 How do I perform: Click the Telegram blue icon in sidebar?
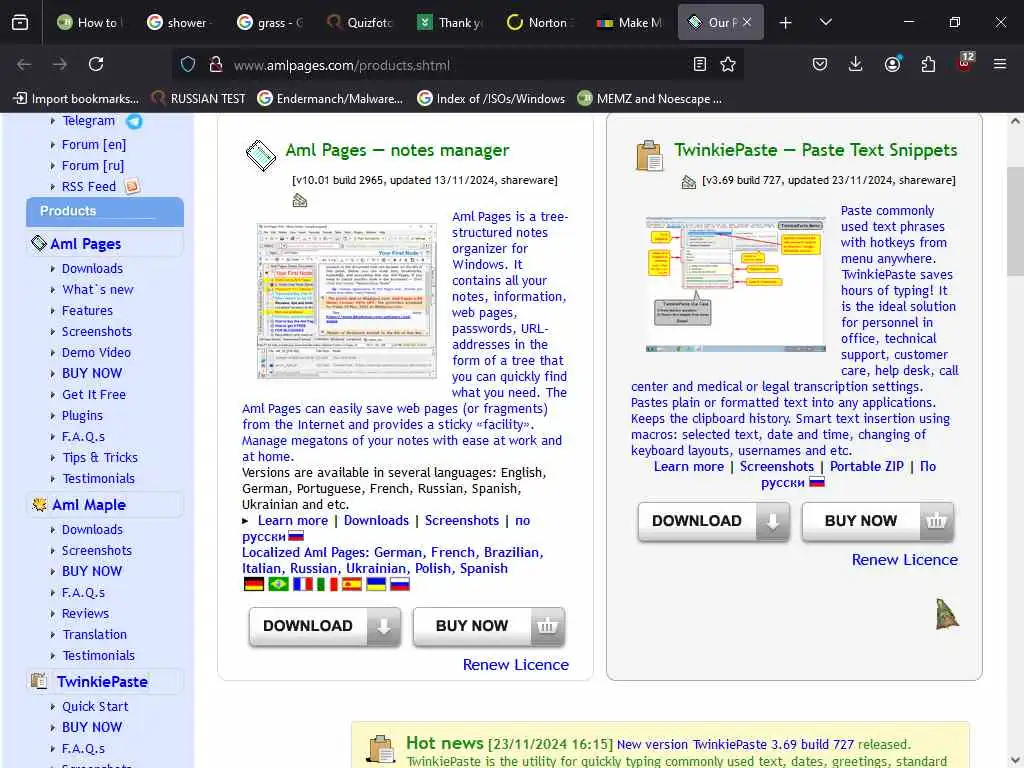(134, 121)
